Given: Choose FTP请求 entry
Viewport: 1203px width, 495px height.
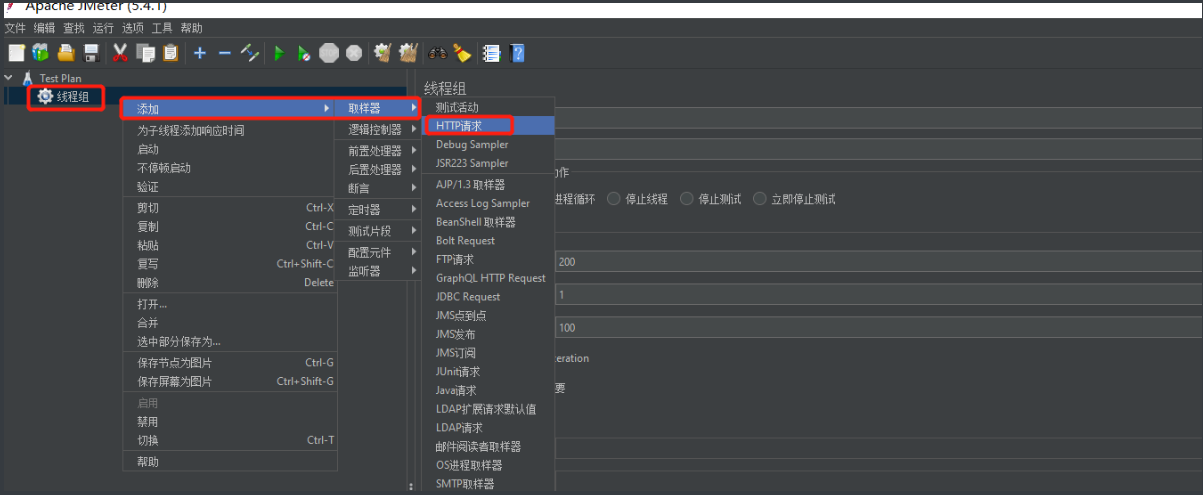Looking at the screenshot, I should coord(489,259).
